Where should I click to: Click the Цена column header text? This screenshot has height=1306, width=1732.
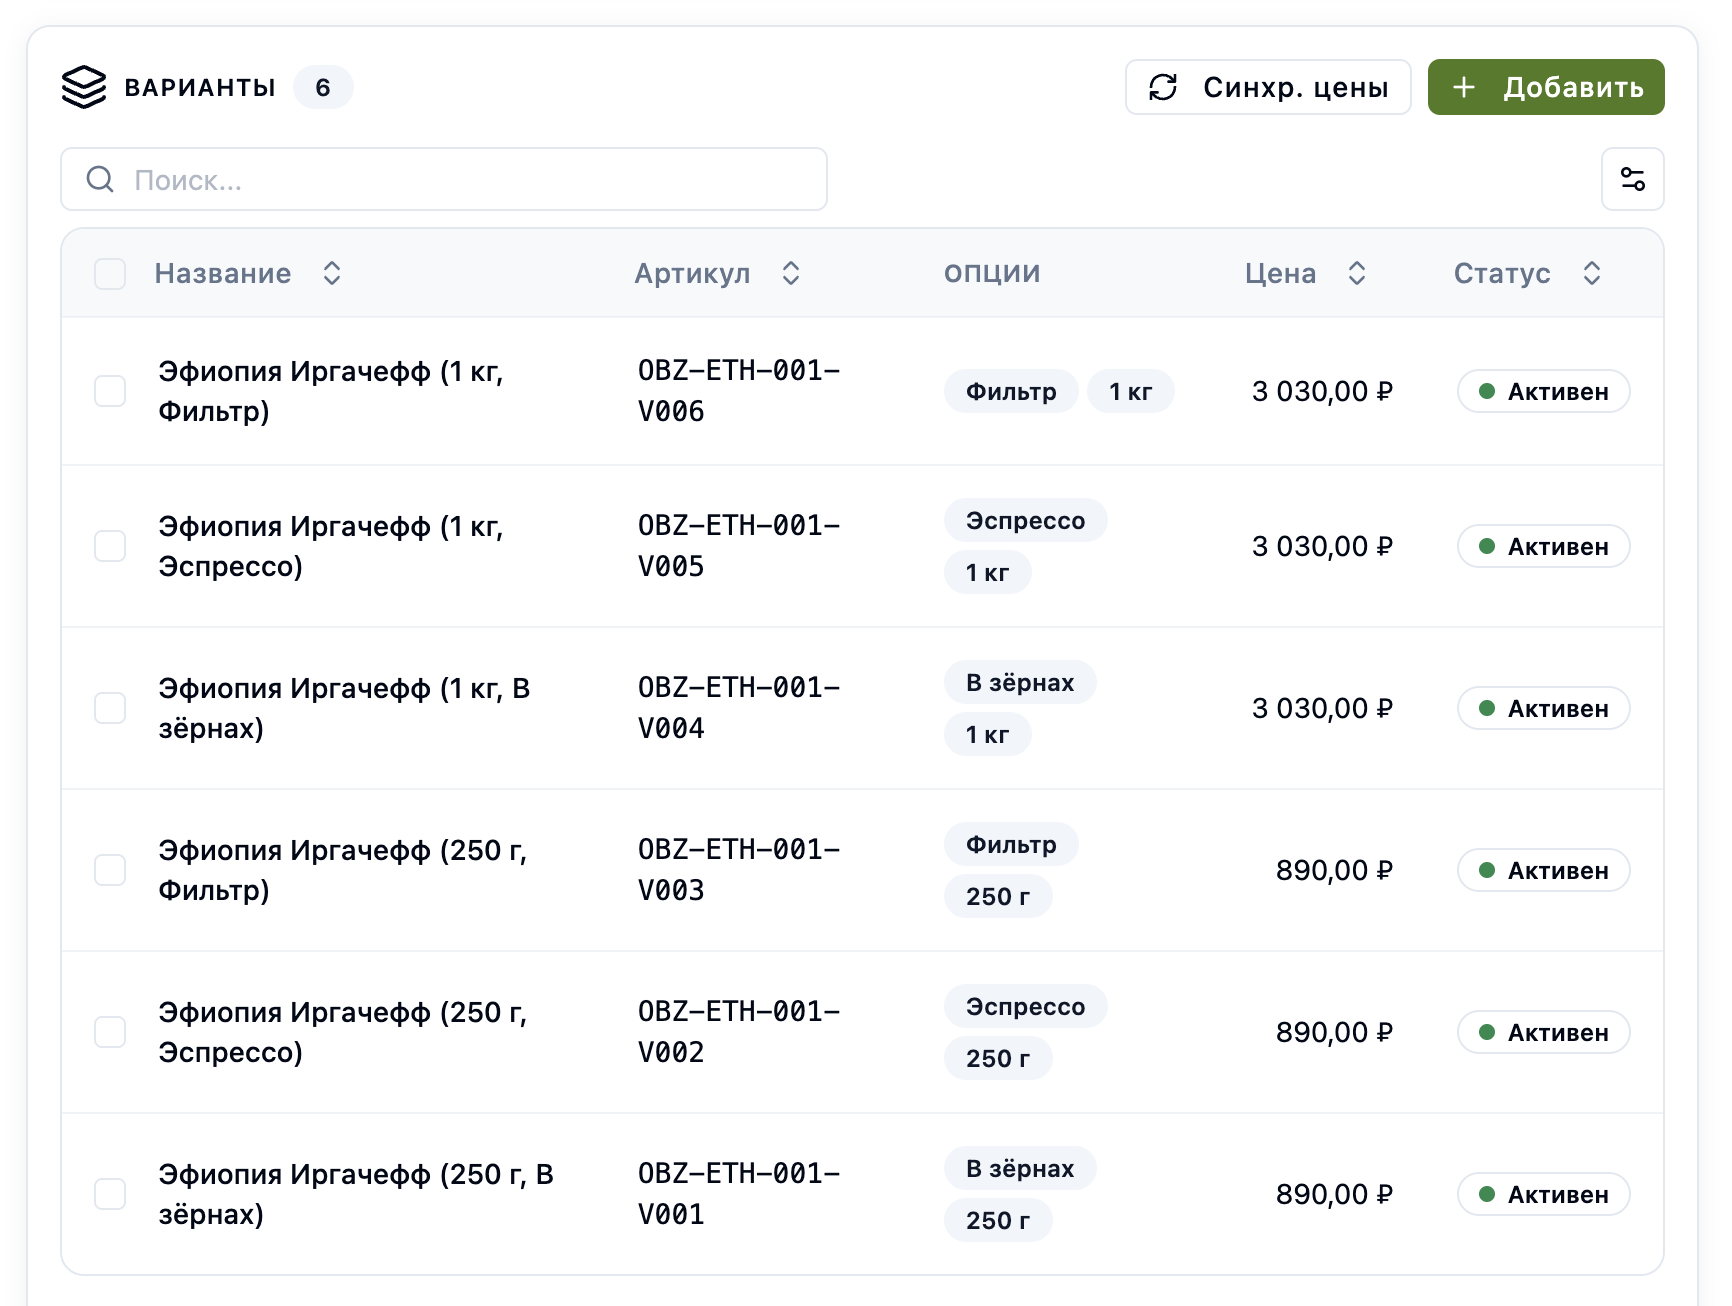pos(1280,273)
